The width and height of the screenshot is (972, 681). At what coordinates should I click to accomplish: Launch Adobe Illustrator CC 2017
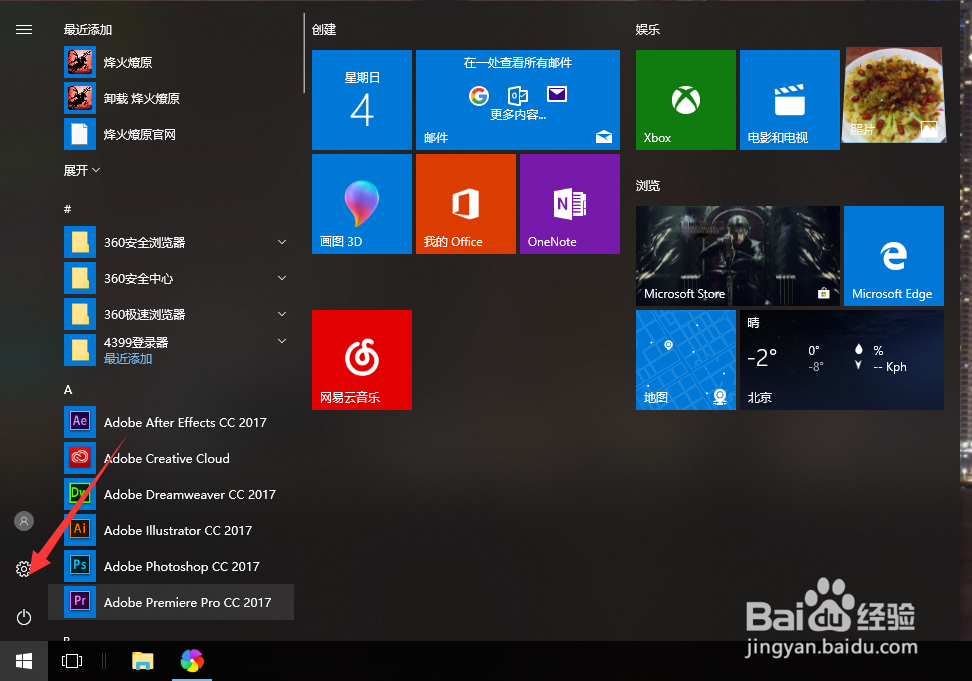[170, 530]
